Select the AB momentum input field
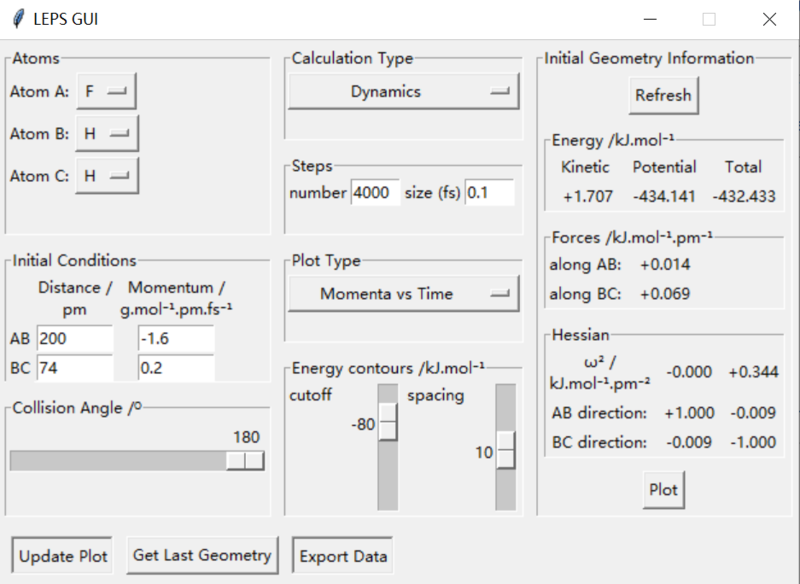Viewport: 800px width, 584px height. tap(176, 339)
